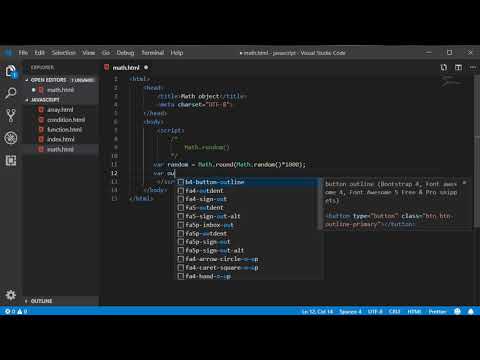Screen dimensions: 480x360
Task: Open array.html in the explorer
Action: coord(60,110)
